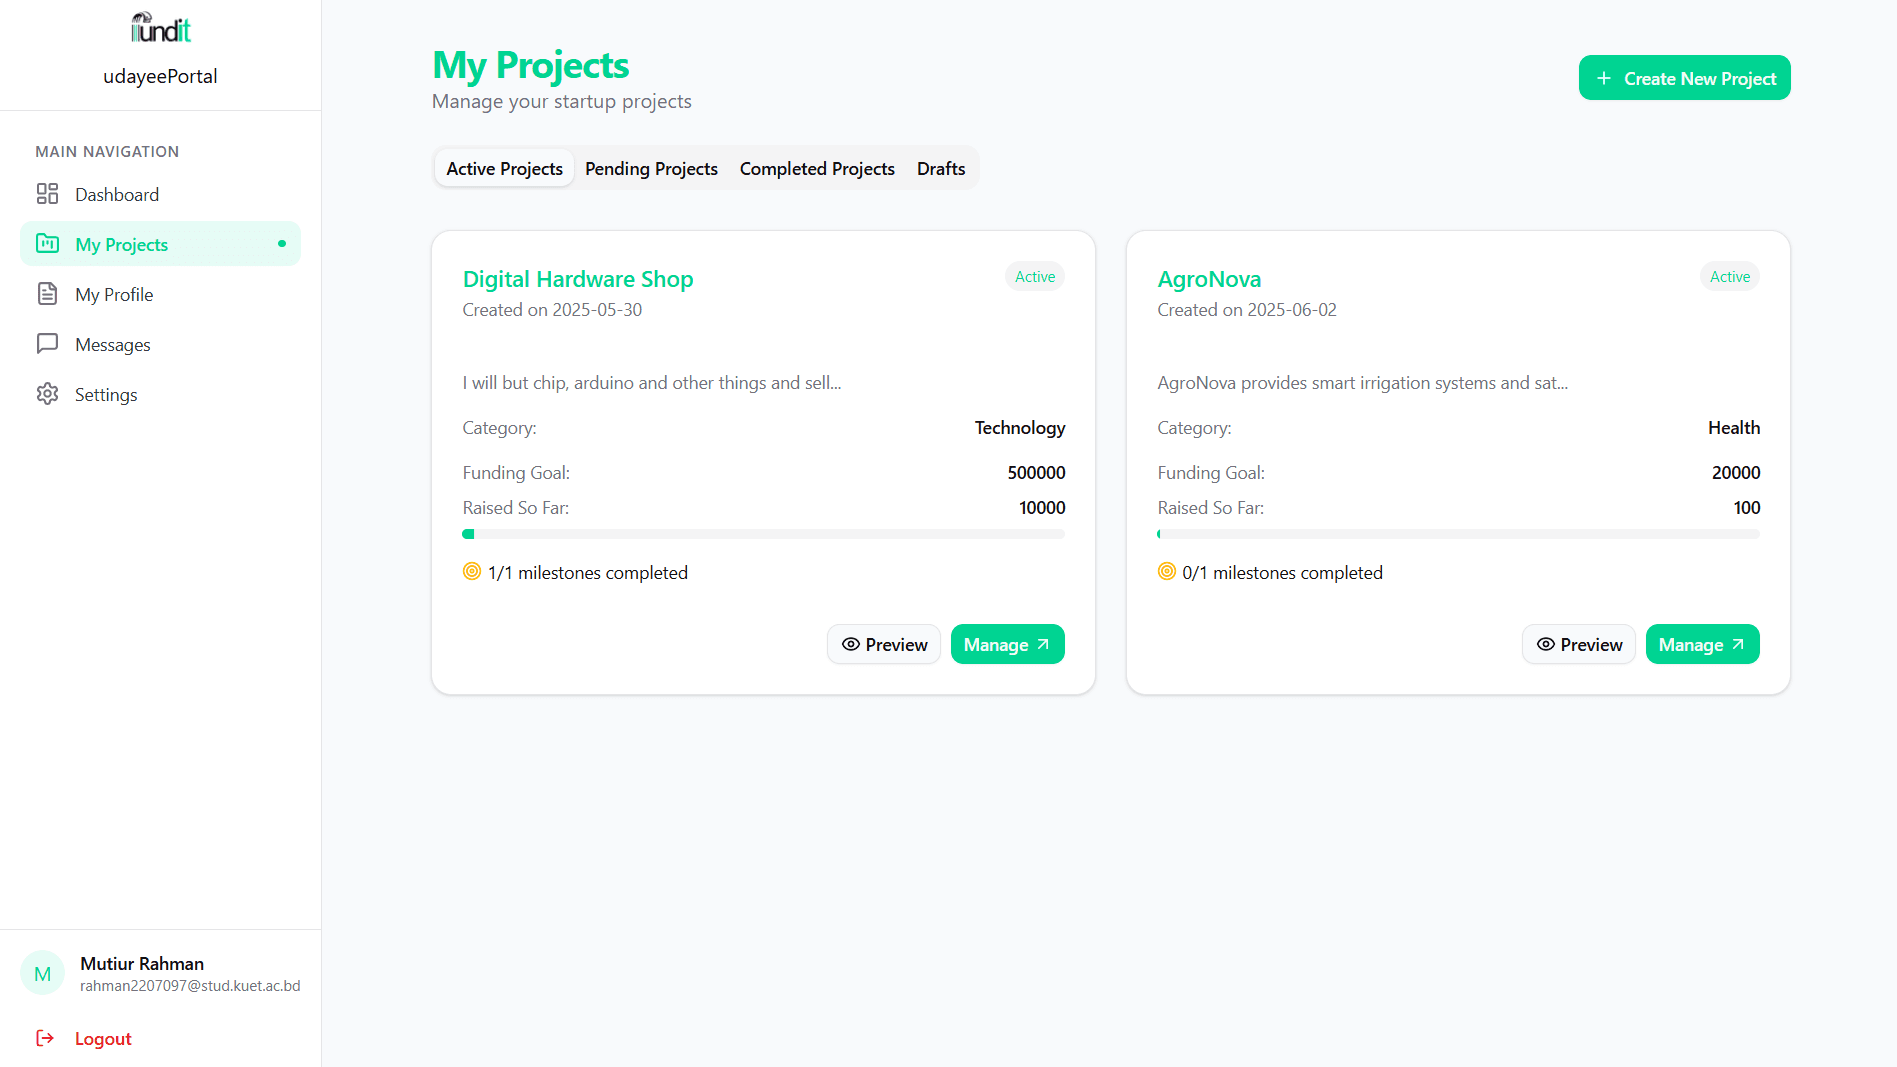
Task: Click the user avatar M circle
Action: (x=43, y=973)
